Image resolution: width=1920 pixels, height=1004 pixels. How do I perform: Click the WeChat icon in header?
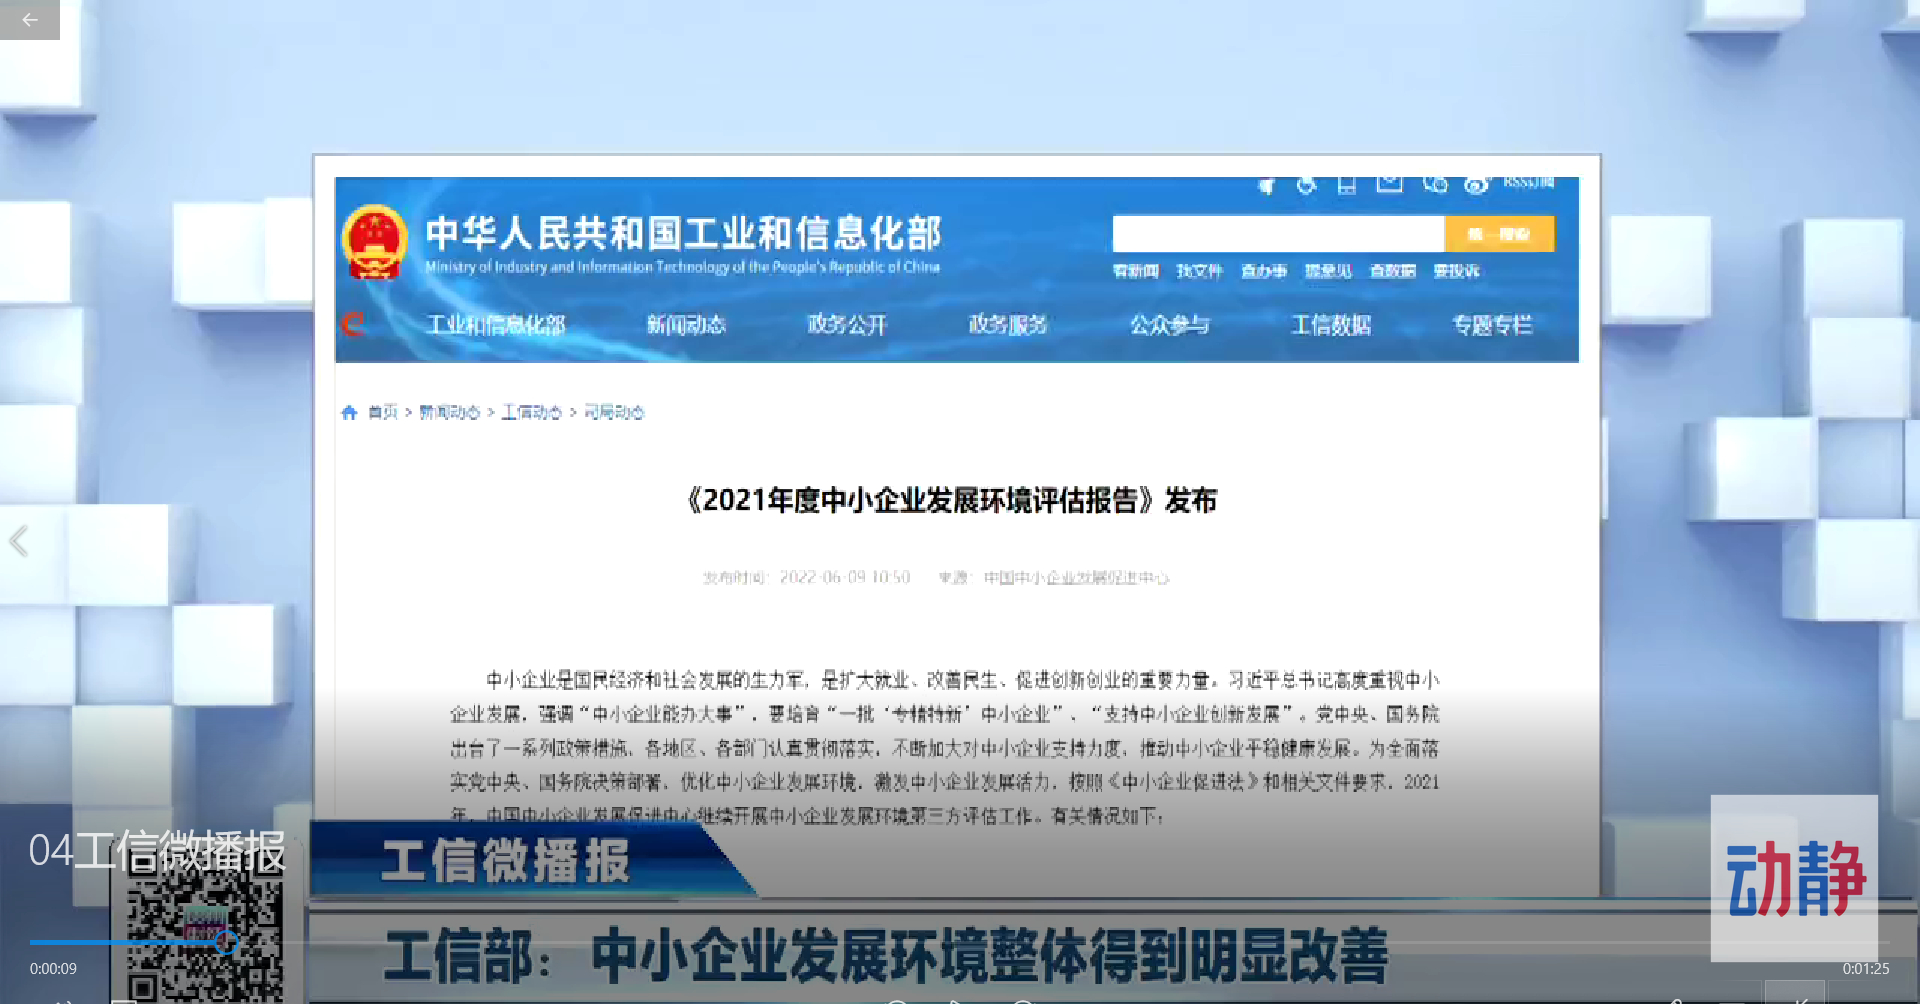point(1435,184)
